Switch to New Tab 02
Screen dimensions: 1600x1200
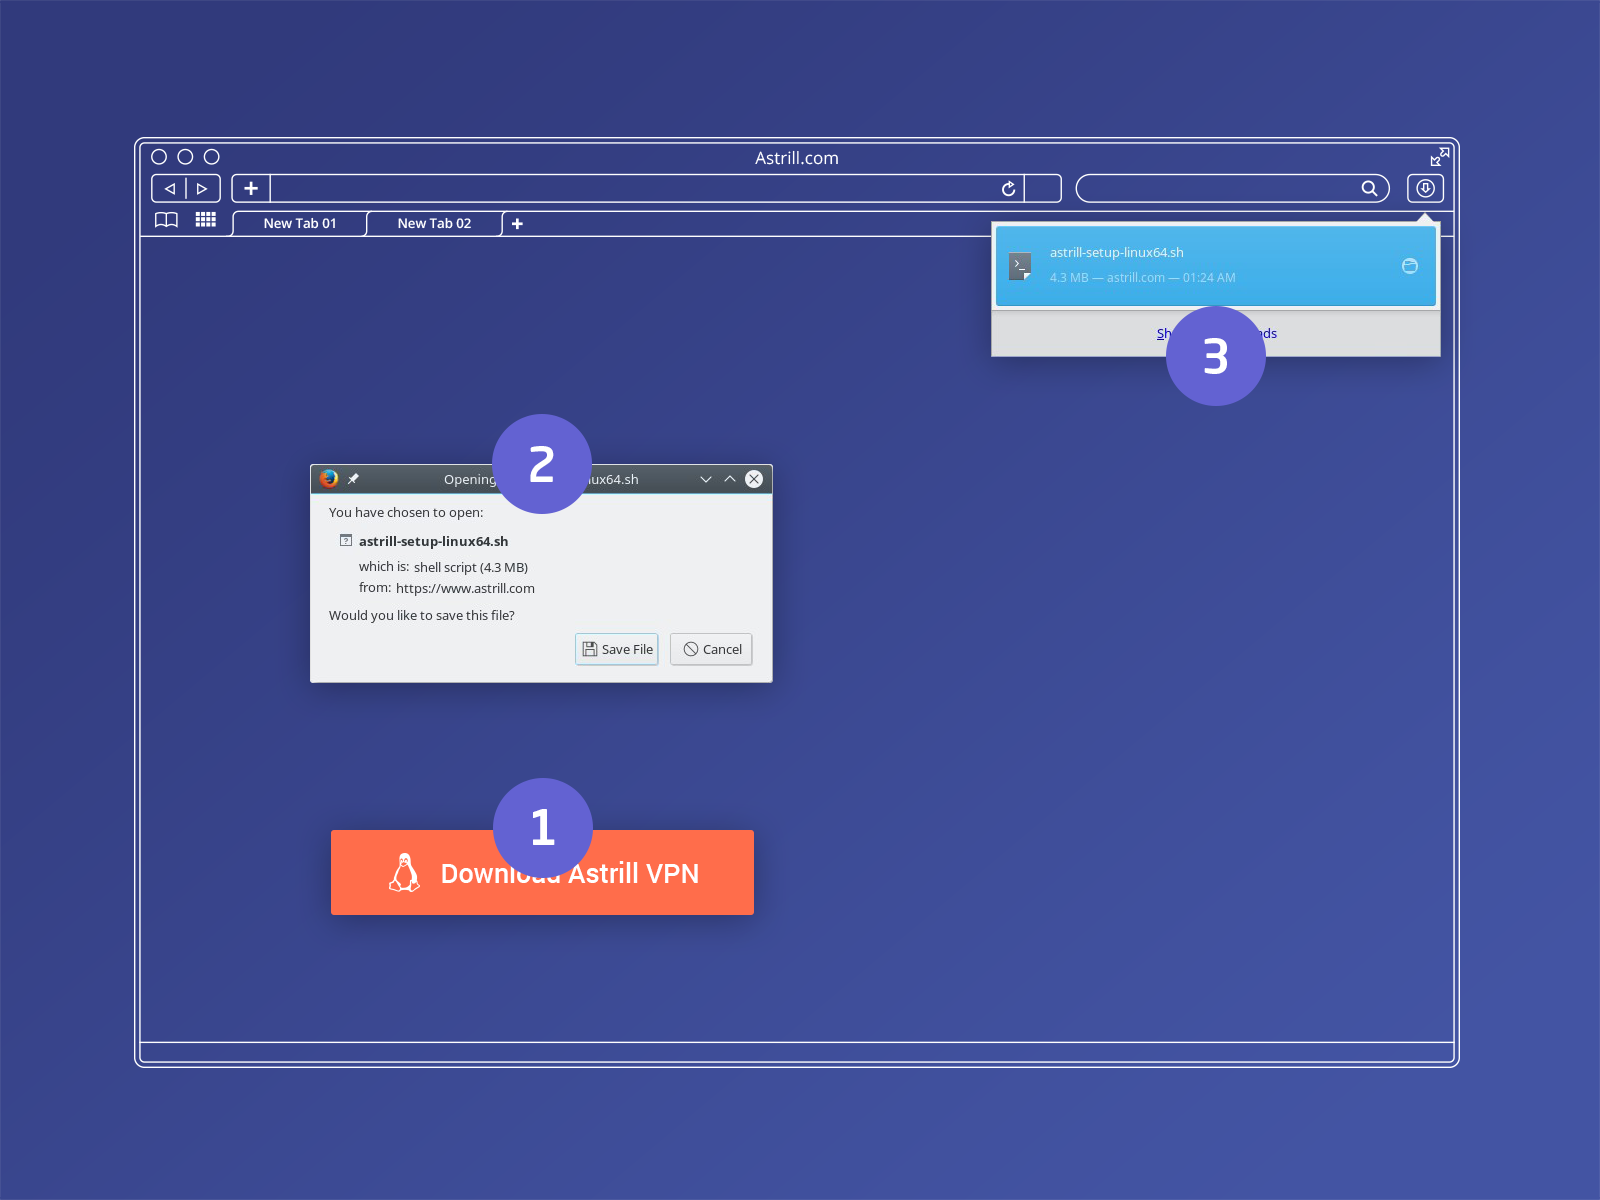click(x=434, y=223)
